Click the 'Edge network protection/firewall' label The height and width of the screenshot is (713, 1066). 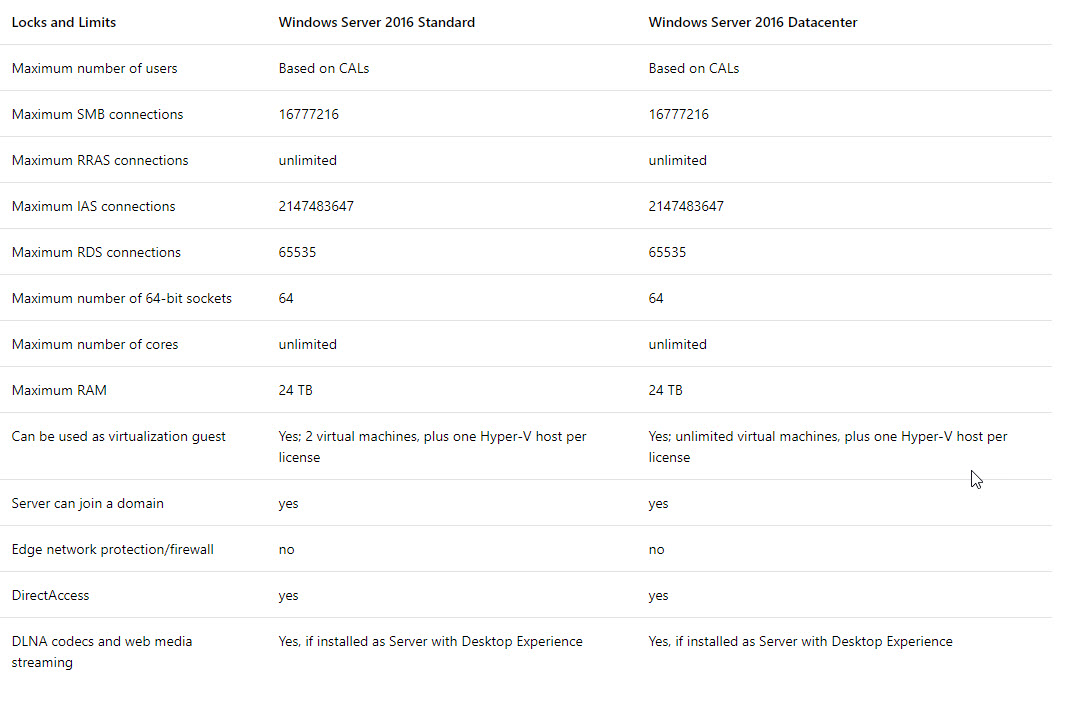click(x=112, y=549)
